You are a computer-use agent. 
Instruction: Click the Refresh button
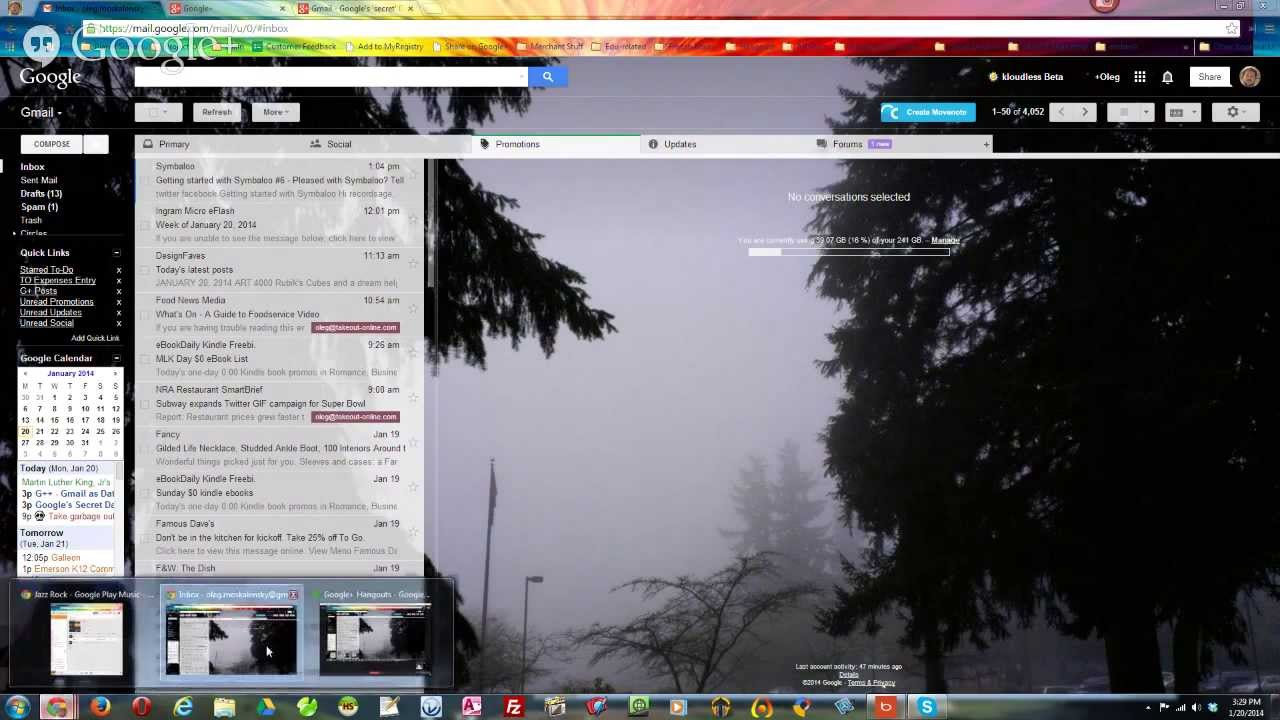click(x=217, y=112)
